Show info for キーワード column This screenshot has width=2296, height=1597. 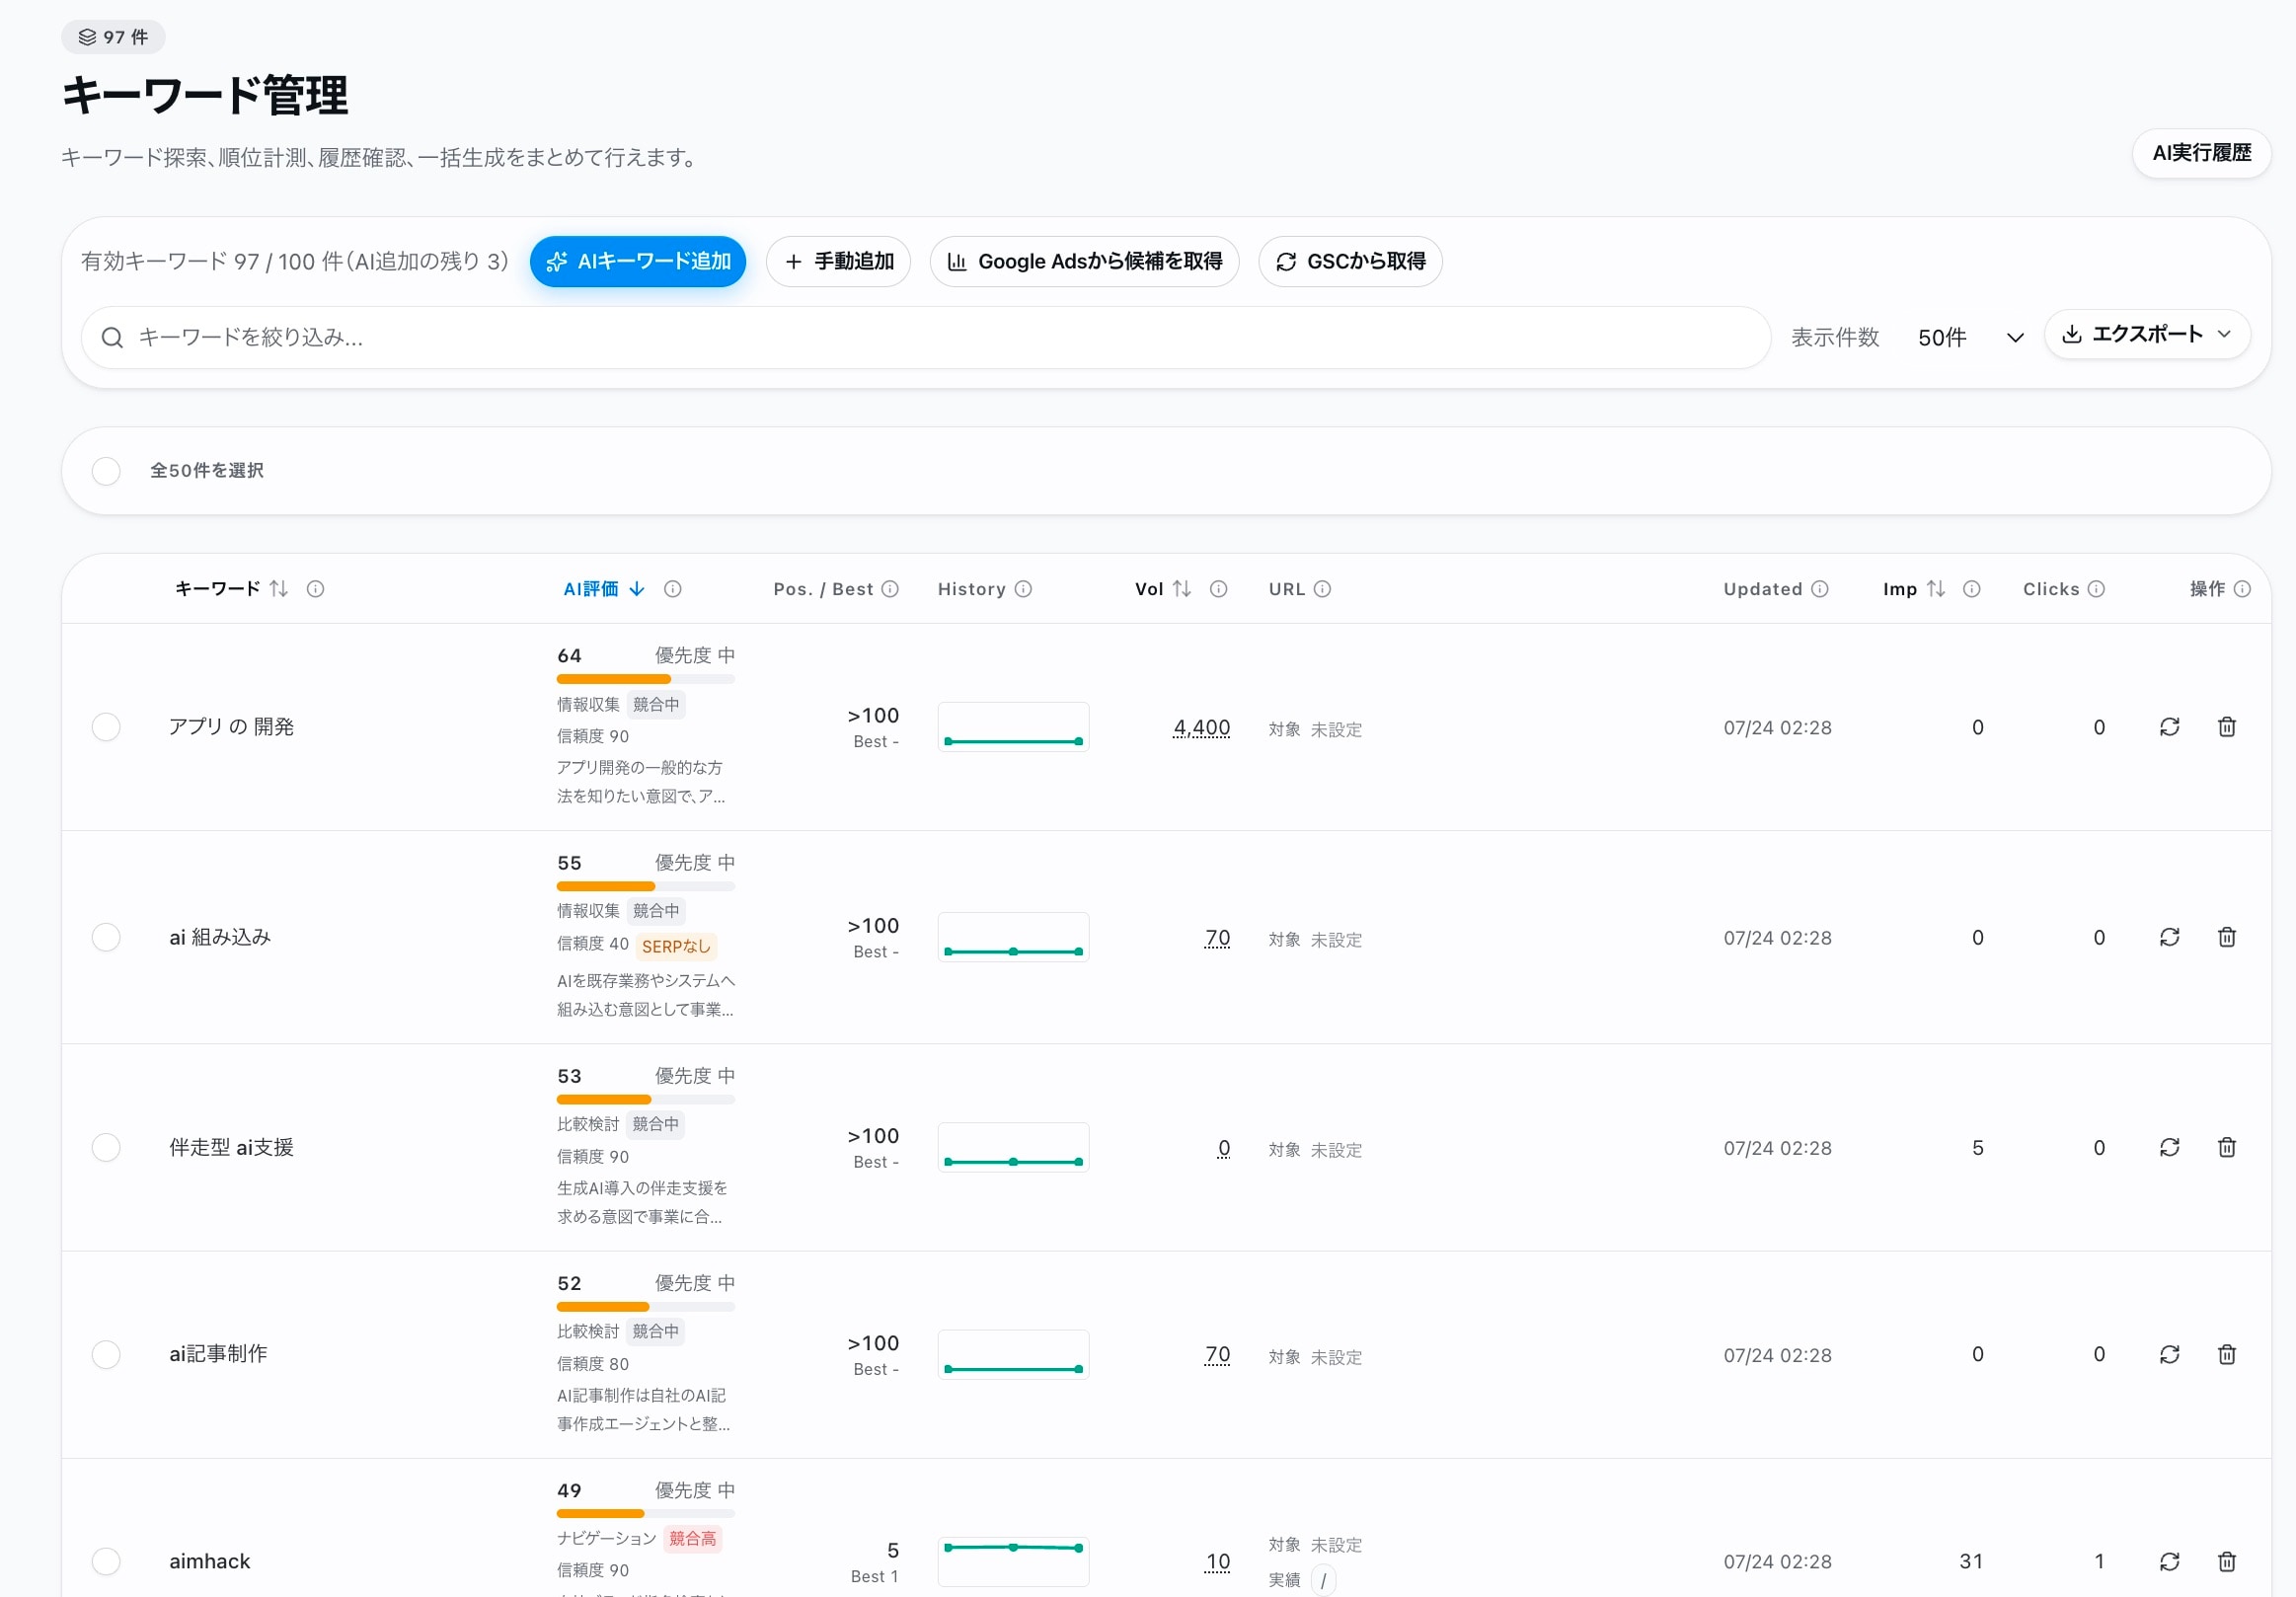coord(315,589)
